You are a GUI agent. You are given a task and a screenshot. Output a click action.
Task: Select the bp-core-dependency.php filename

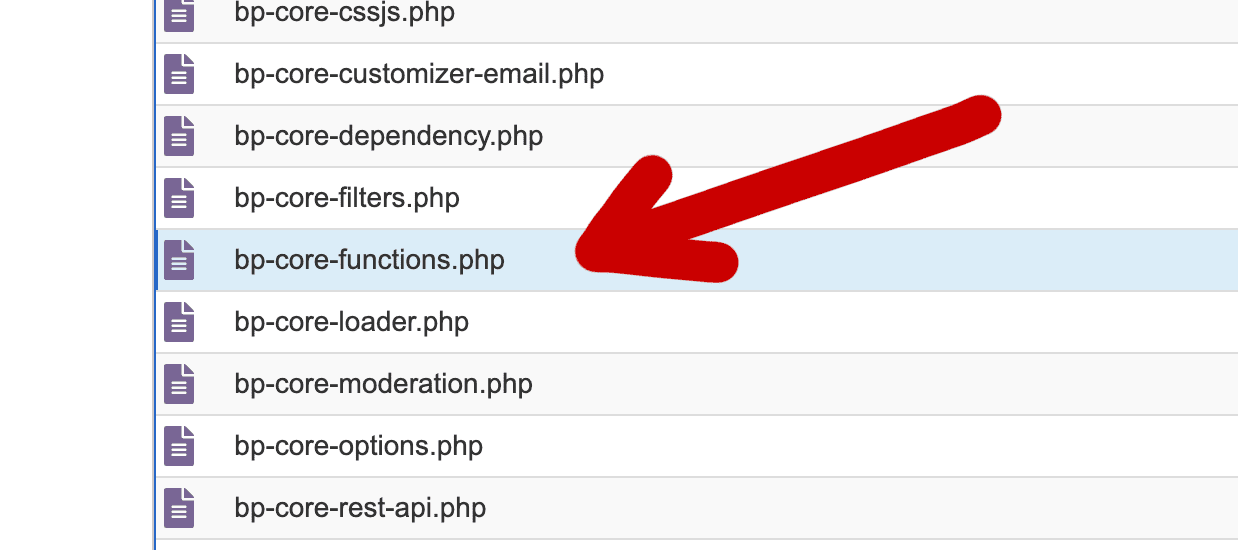click(x=388, y=136)
